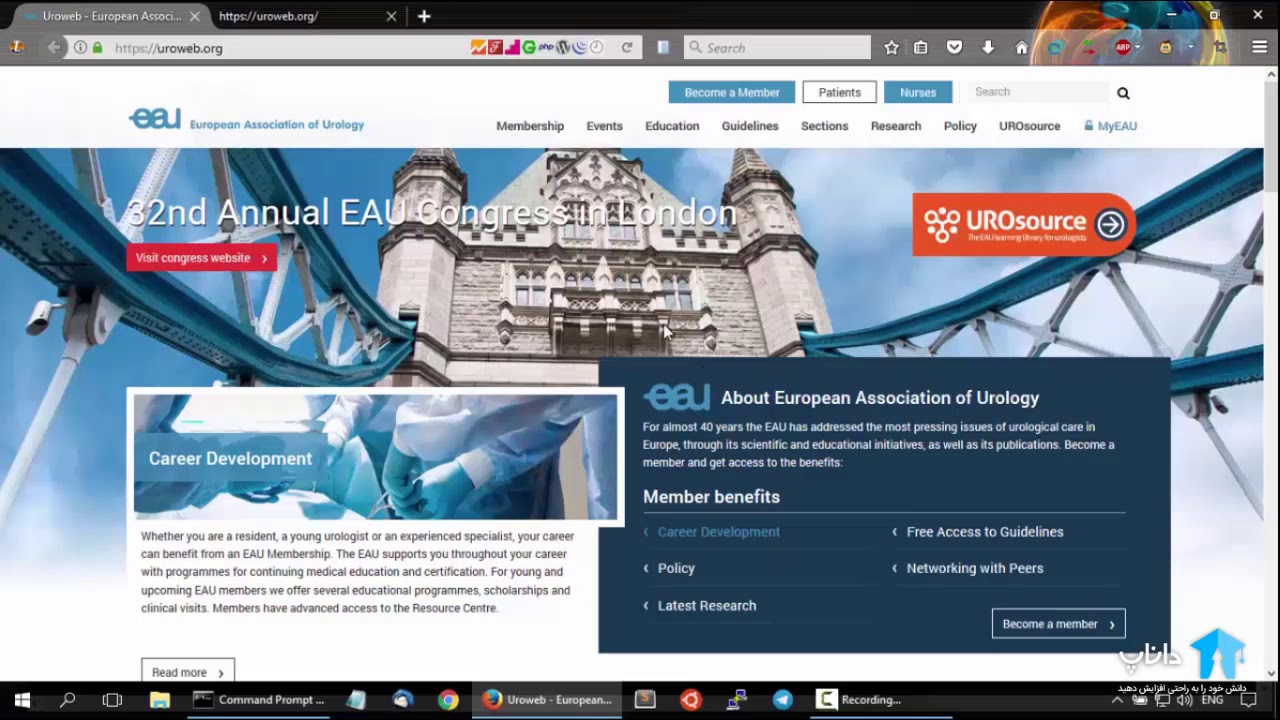Bookmark this page with the star icon

pyautogui.click(x=891, y=47)
